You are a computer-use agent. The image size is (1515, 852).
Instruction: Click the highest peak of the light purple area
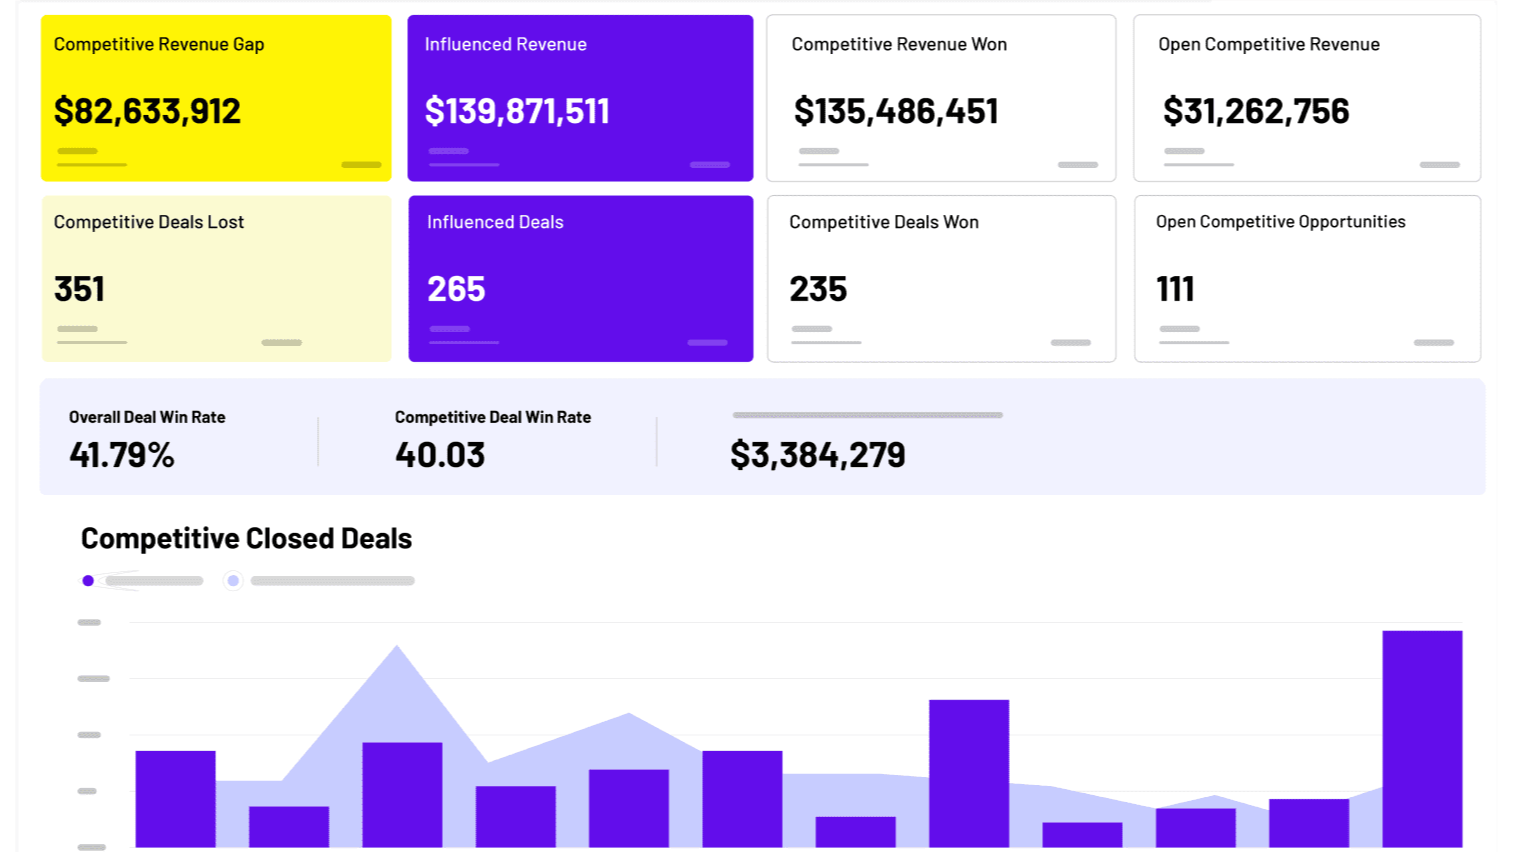(x=397, y=647)
